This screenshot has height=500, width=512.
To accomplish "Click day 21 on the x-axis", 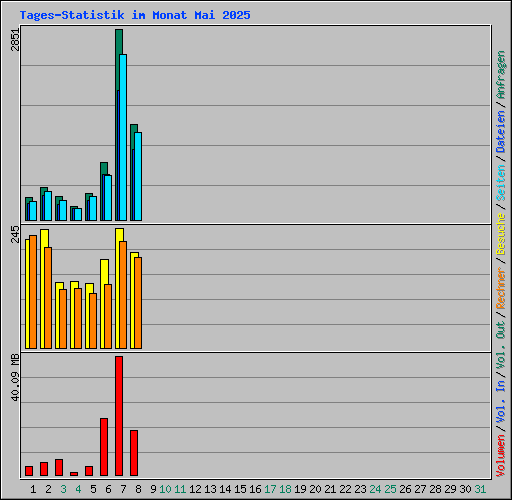I will (330, 489).
